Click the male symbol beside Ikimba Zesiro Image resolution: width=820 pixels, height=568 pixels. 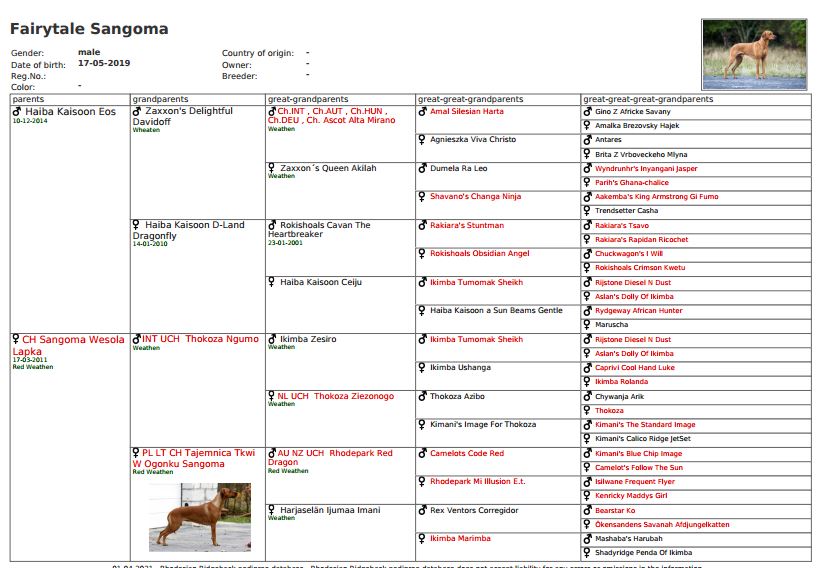tap(272, 339)
